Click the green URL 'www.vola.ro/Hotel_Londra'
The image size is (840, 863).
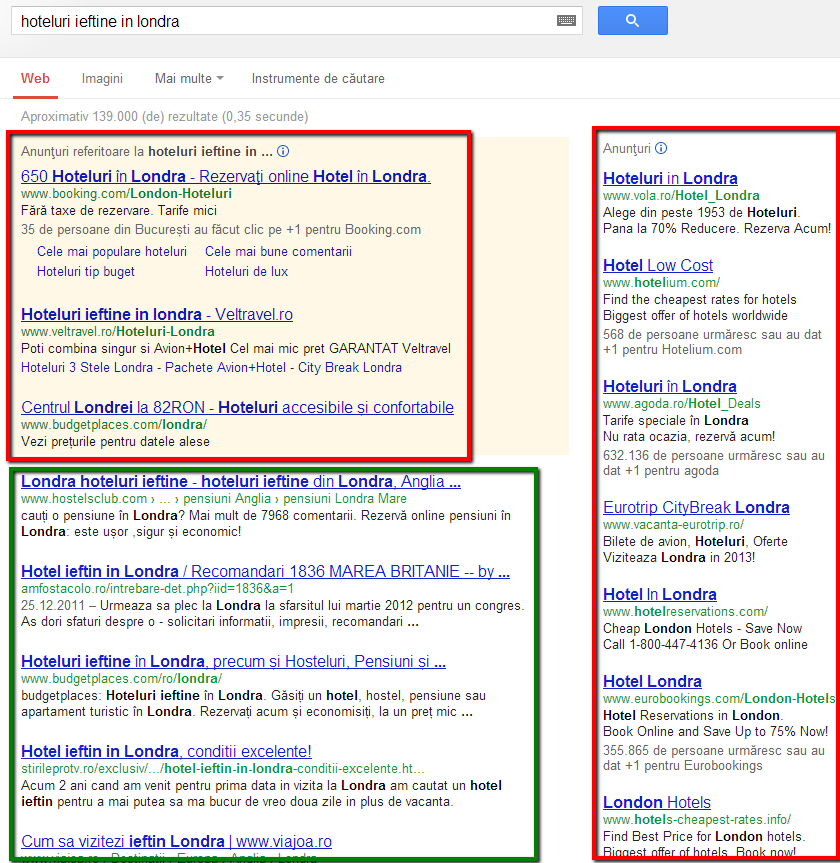pyautogui.click(x=681, y=195)
